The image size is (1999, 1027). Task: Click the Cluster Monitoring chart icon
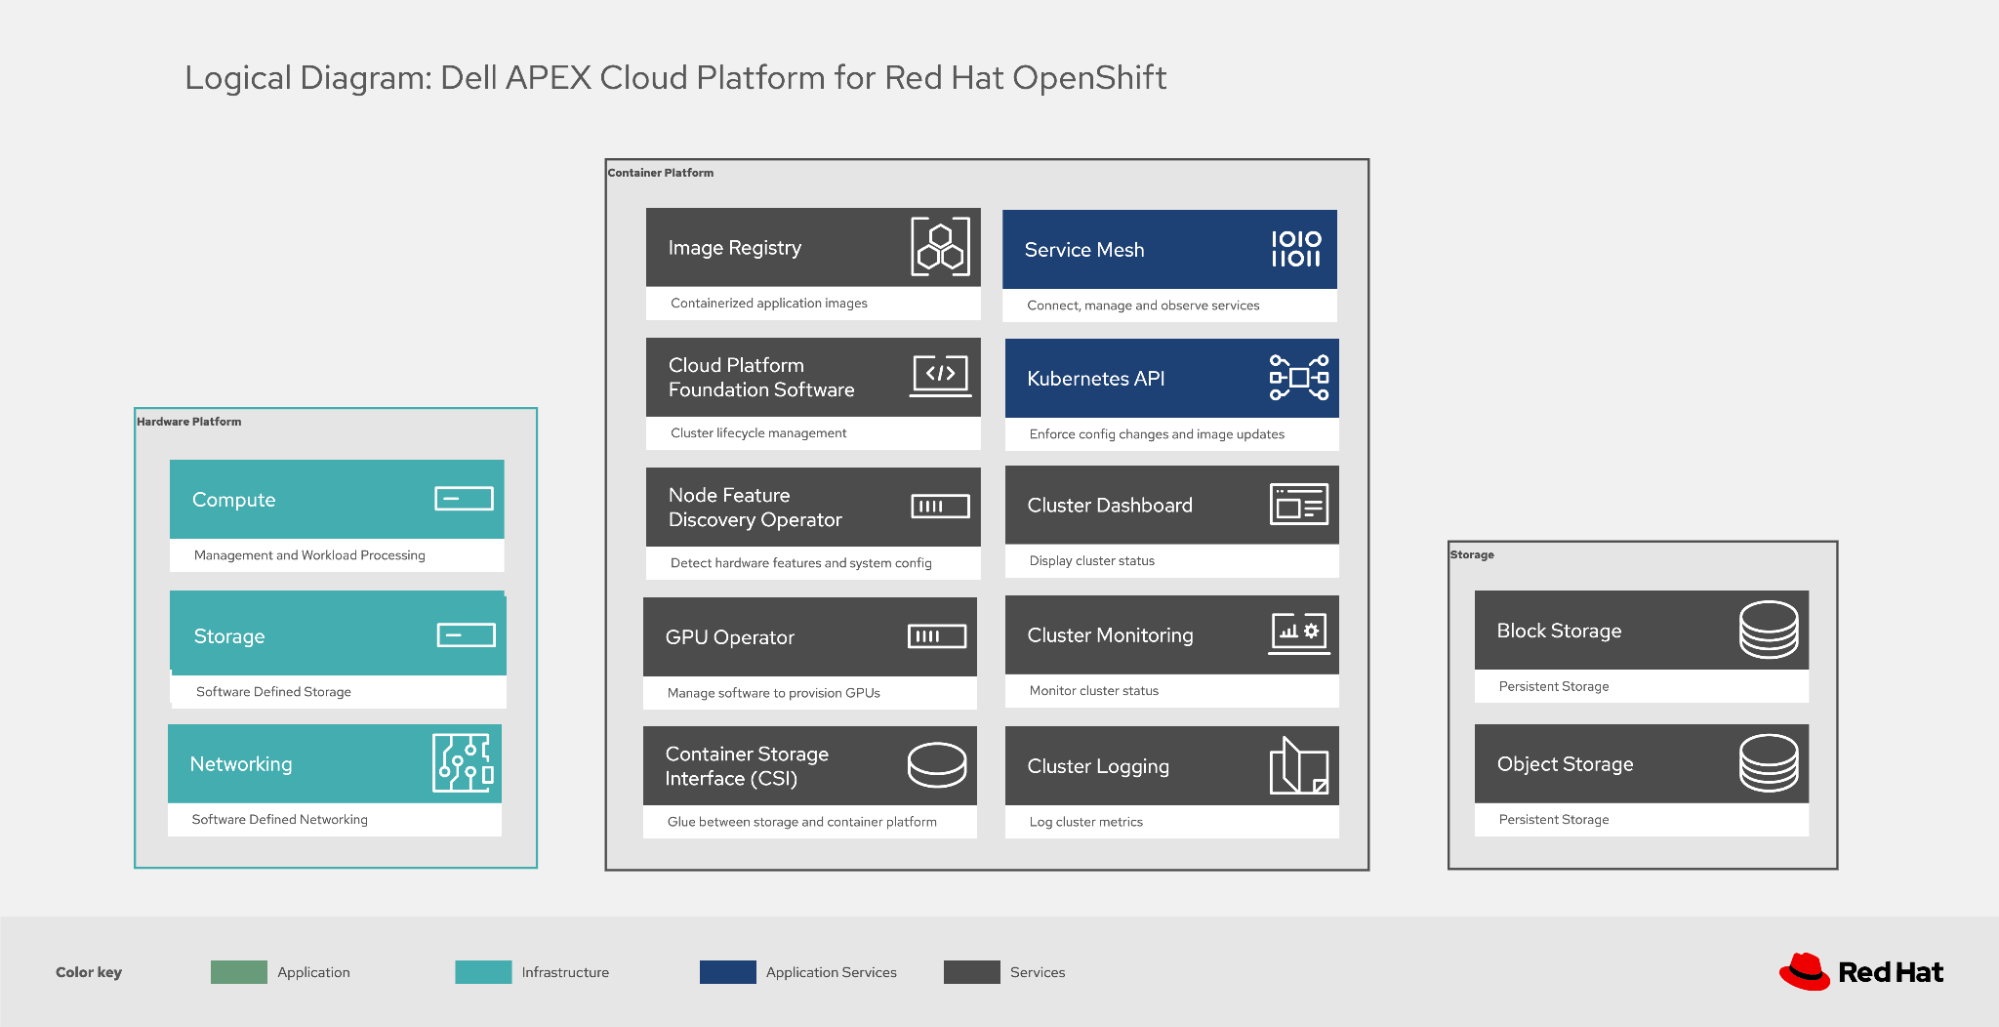pos(1298,634)
